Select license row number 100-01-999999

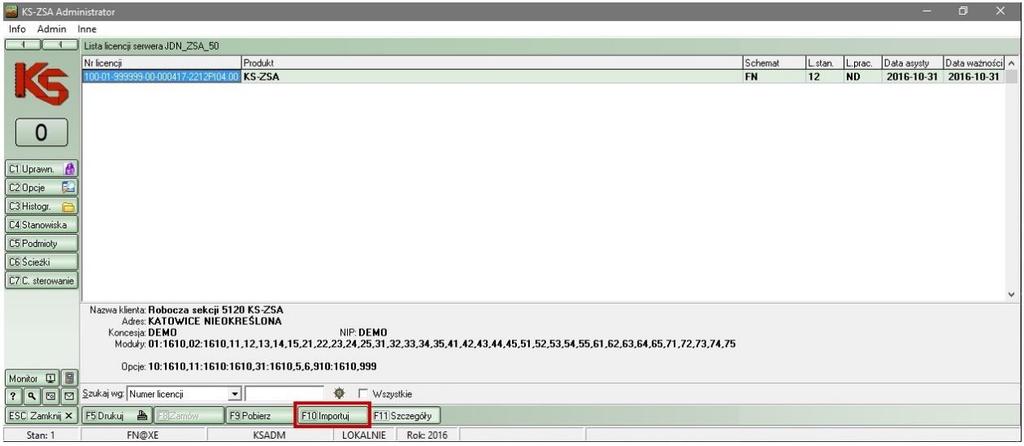(162, 76)
